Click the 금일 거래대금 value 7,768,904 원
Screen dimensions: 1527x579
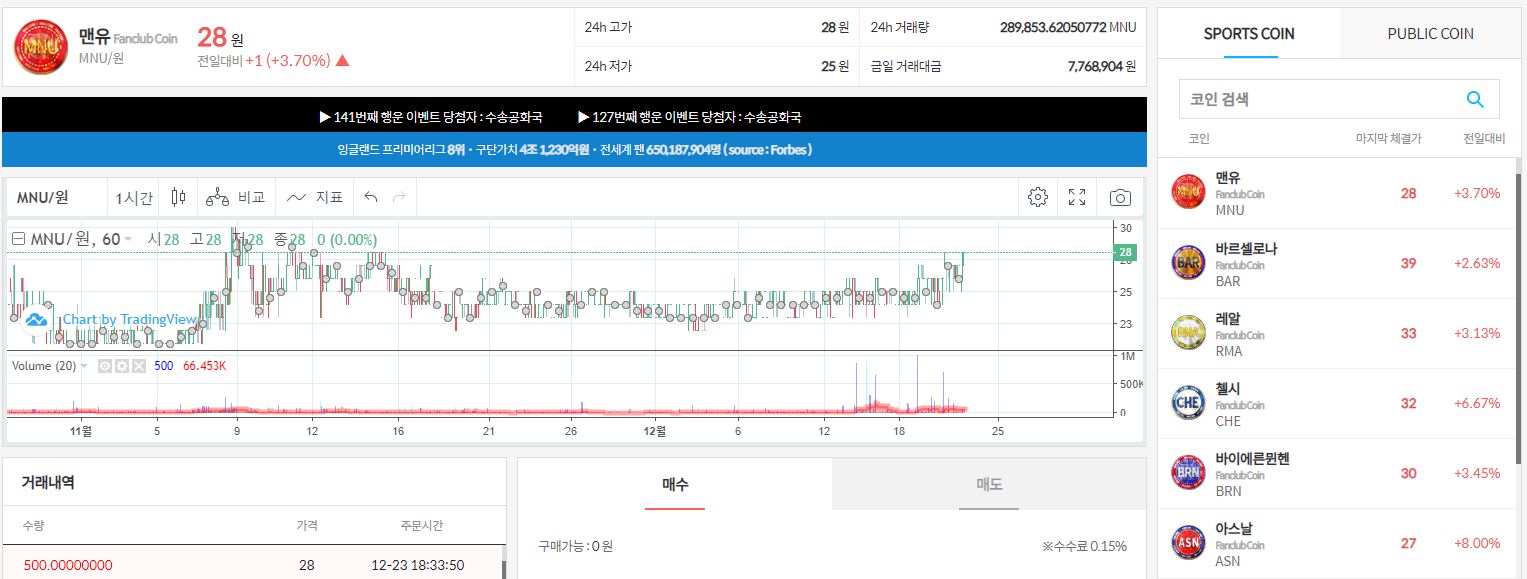coord(1102,66)
